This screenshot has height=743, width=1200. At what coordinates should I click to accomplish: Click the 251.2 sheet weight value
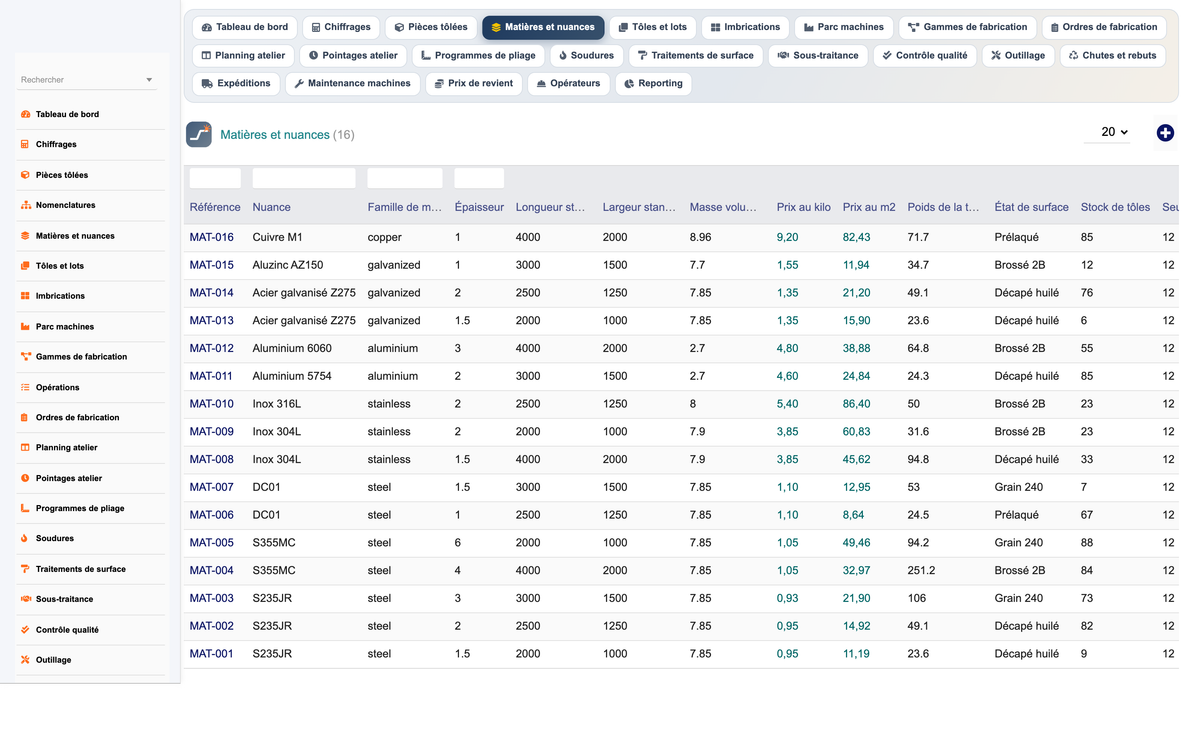pyautogui.click(x=922, y=571)
